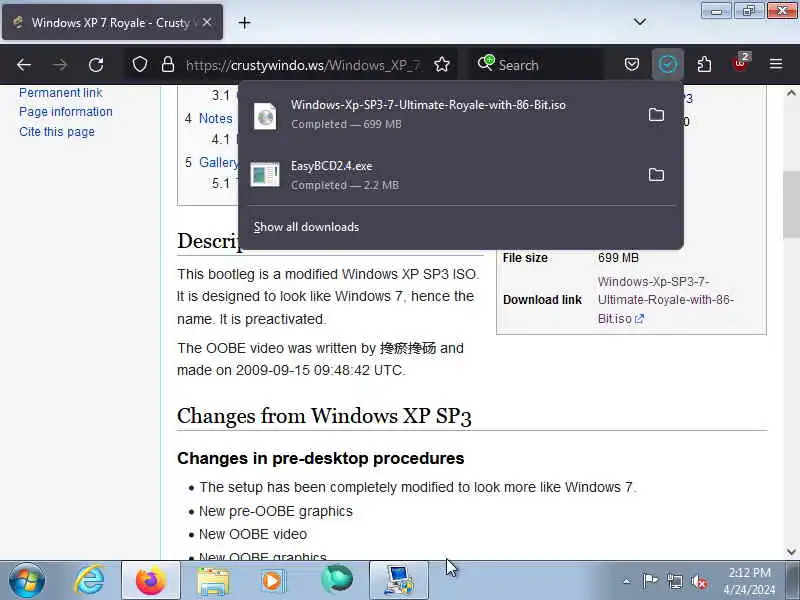Click the 'New pre-OOBE graphics' bullet
800x600 pixels.
(276, 511)
